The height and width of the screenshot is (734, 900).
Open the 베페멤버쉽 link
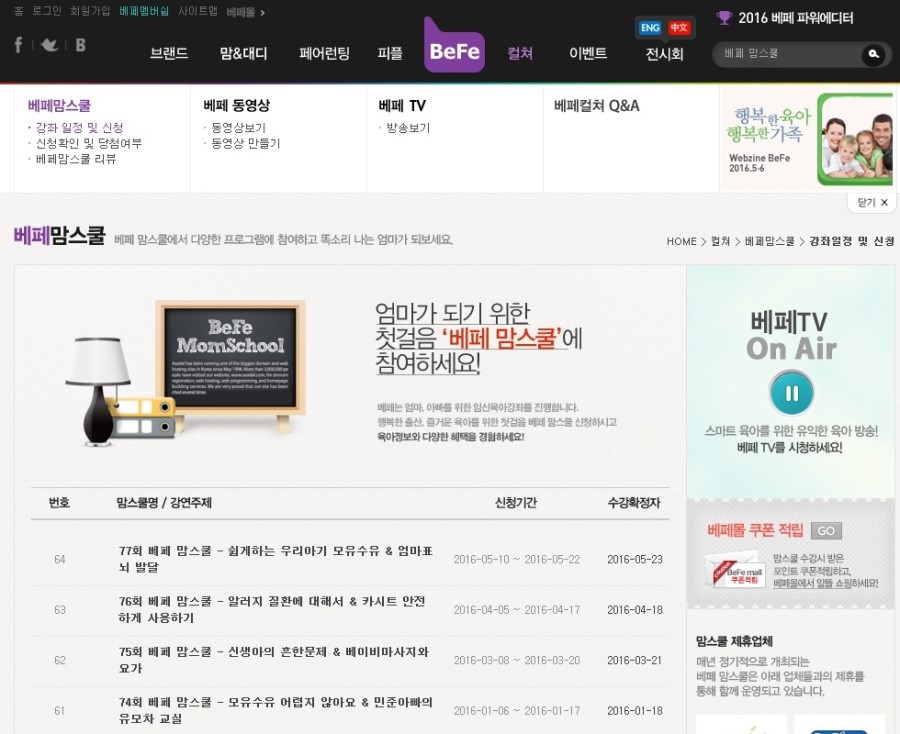coord(144,11)
